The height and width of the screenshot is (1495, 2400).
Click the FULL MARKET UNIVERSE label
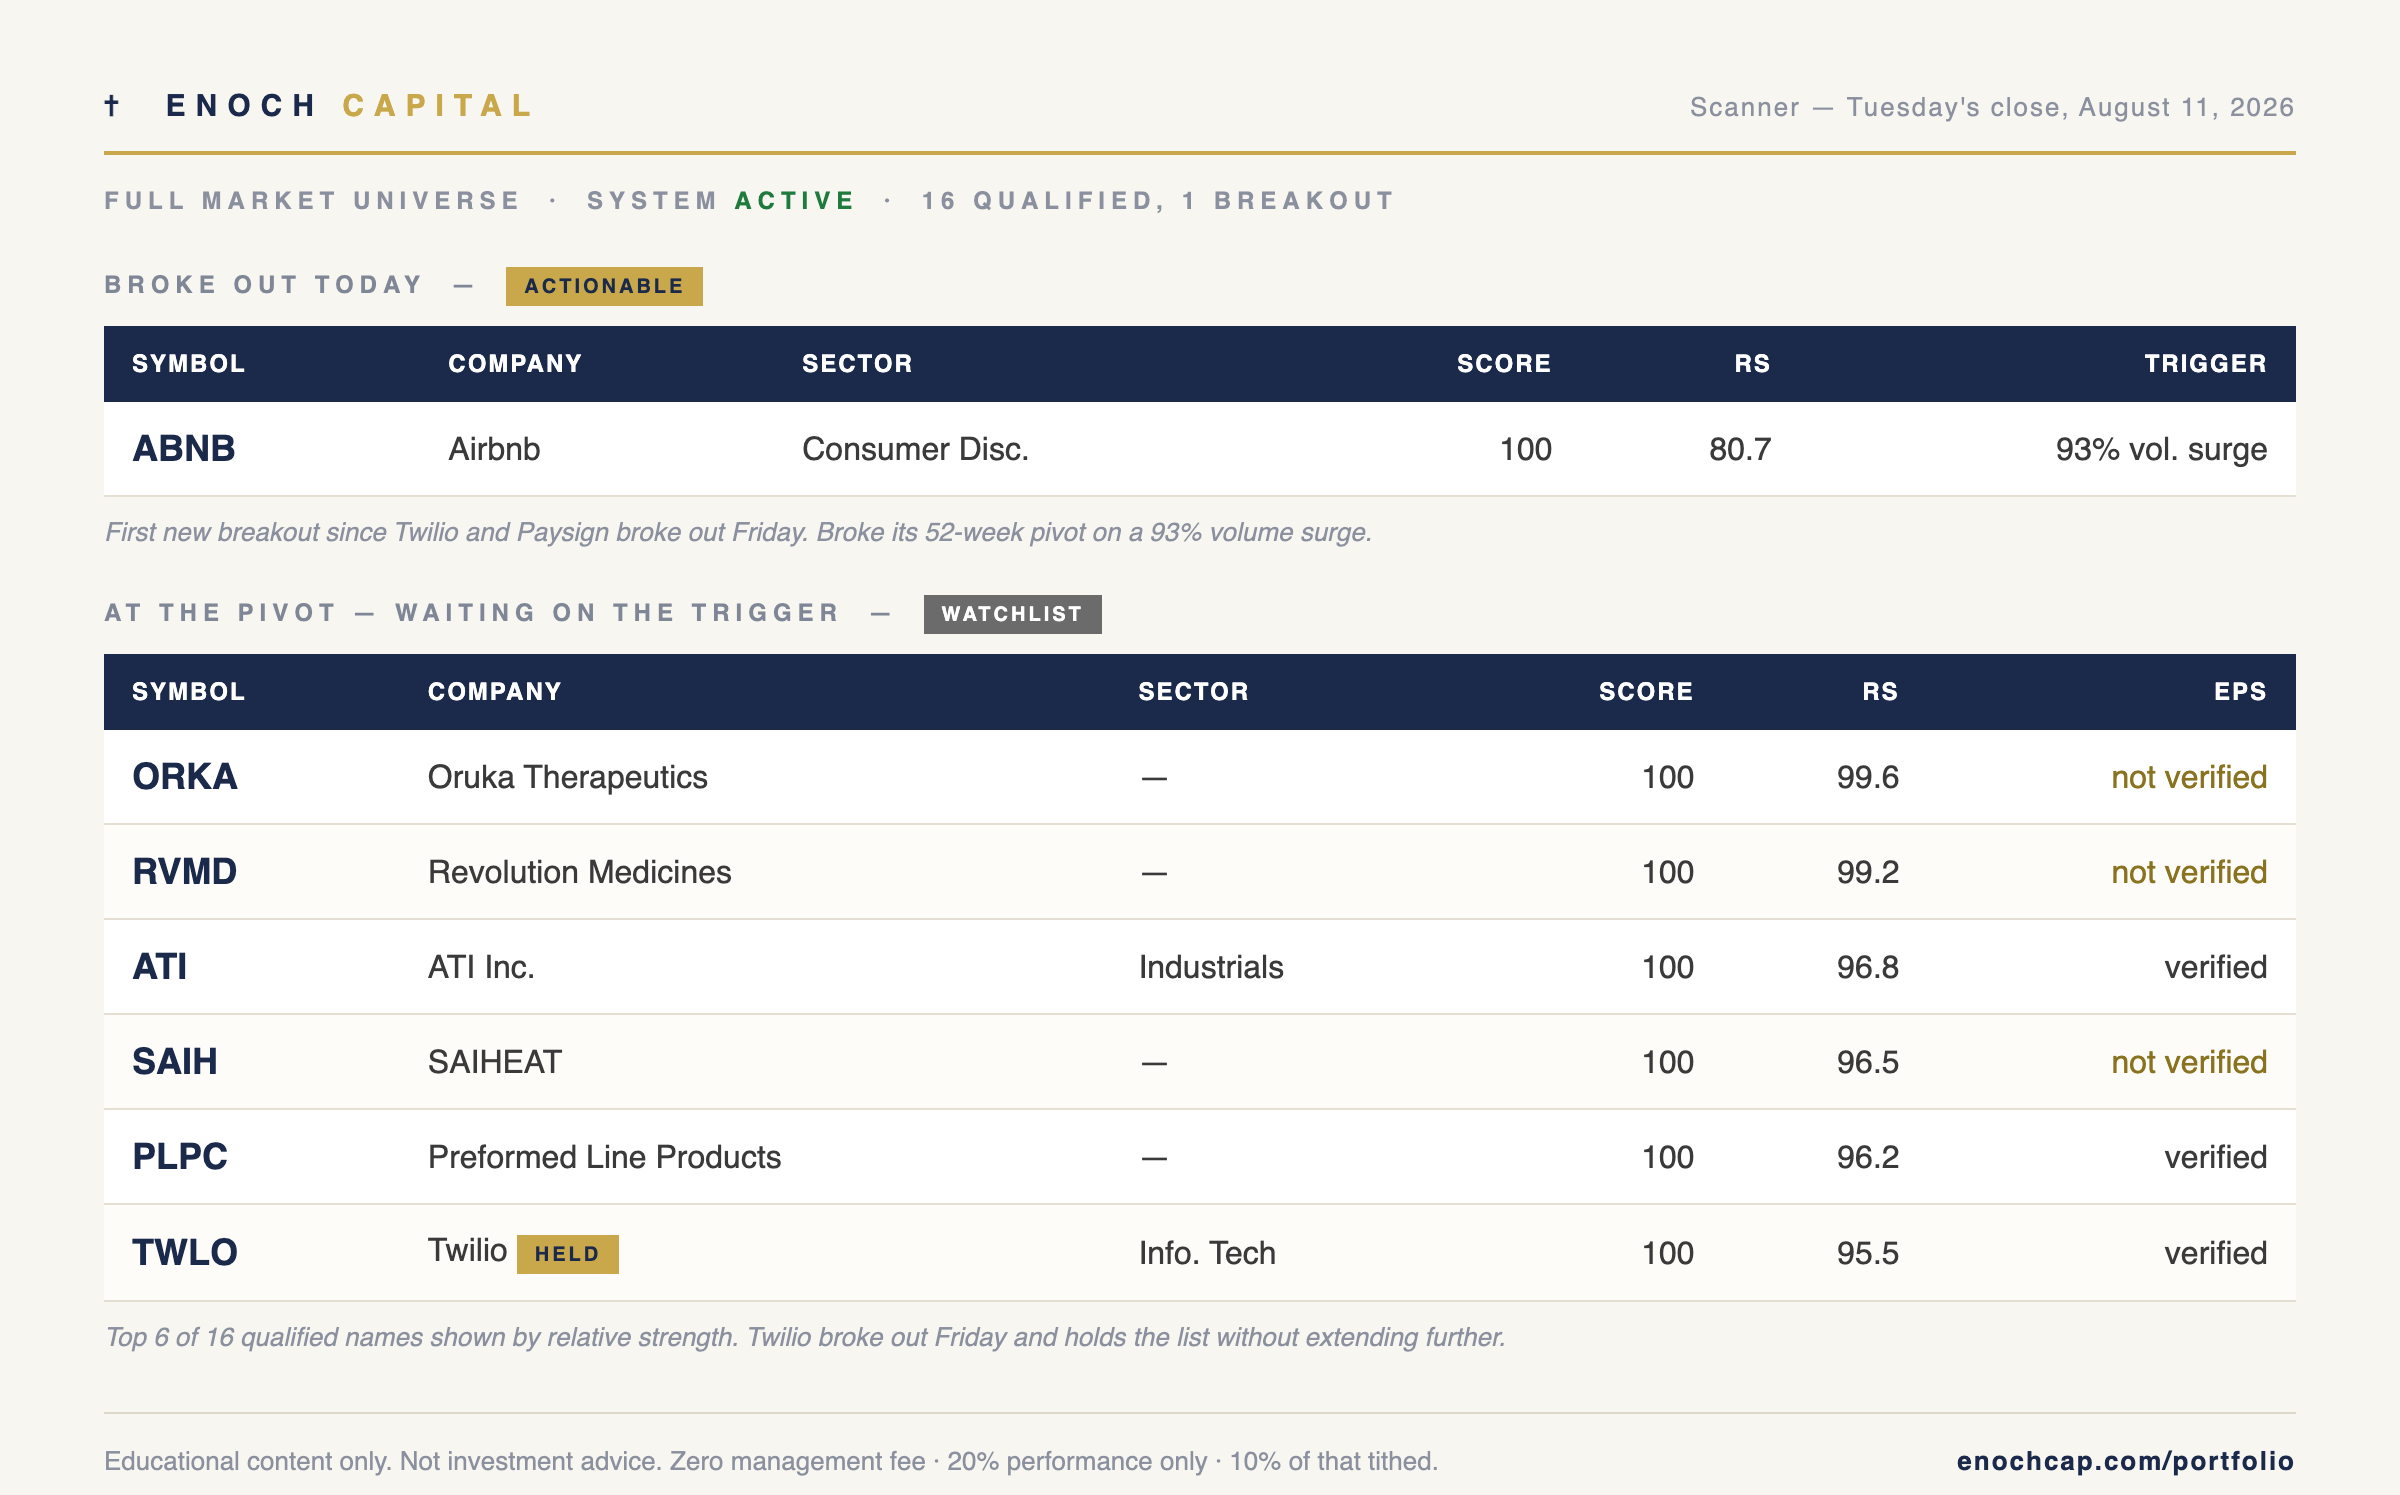(x=313, y=201)
